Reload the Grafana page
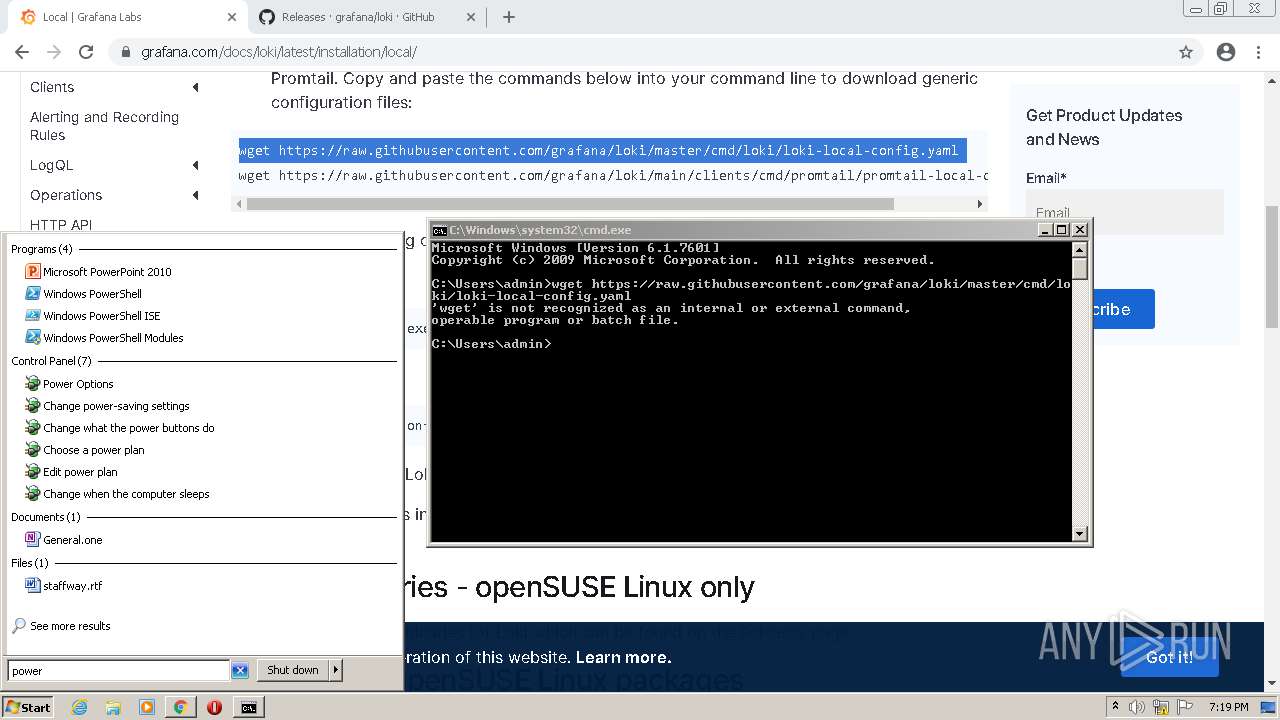Viewport: 1280px width, 720px height. click(86, 52)
